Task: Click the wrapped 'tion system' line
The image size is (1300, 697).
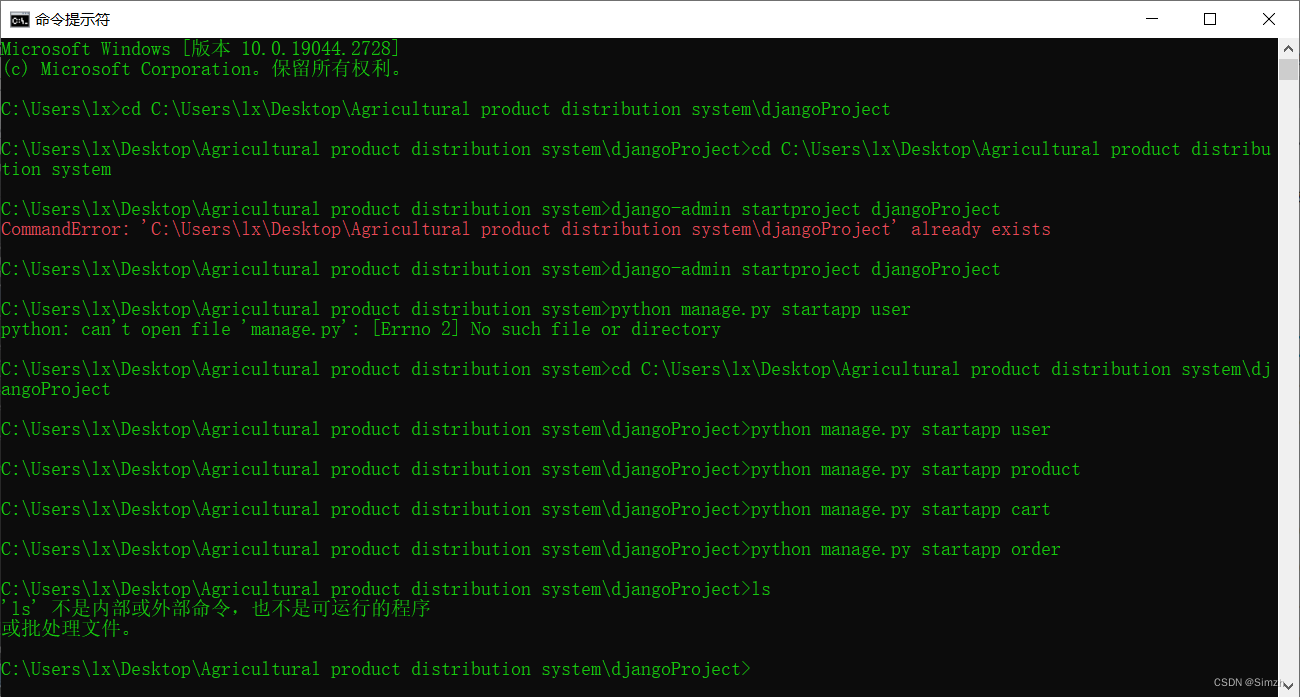Action: [55, 169]
